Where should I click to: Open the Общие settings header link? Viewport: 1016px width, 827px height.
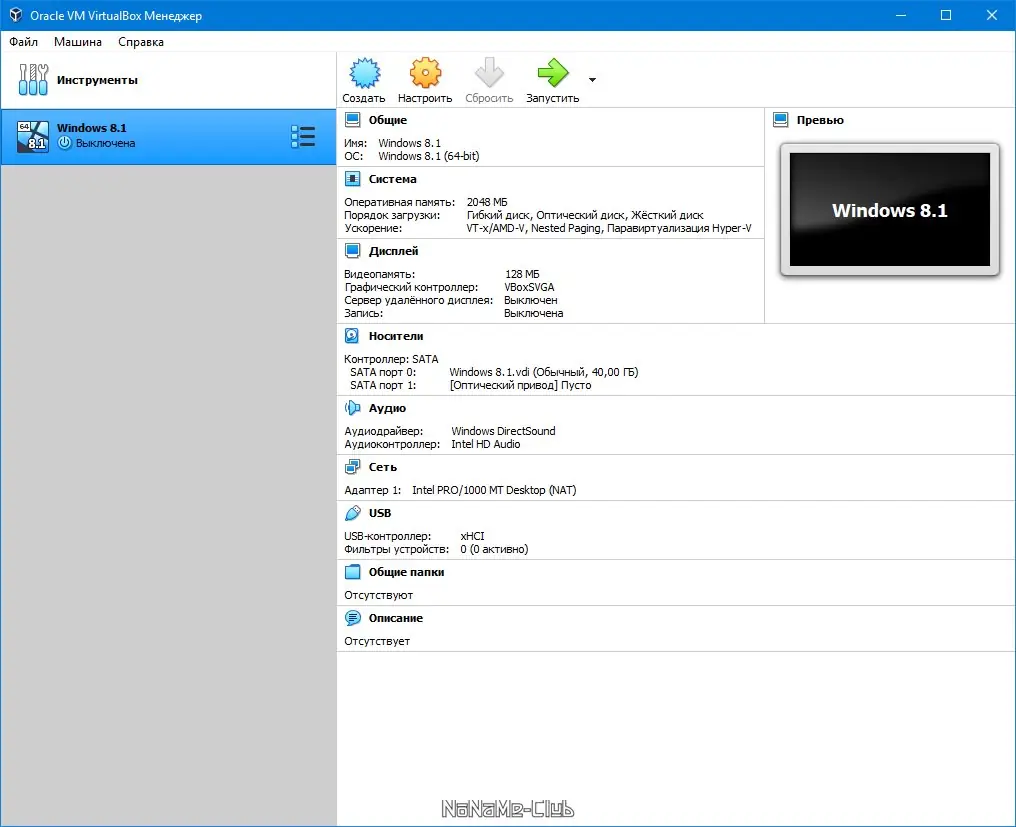point(388,120)
